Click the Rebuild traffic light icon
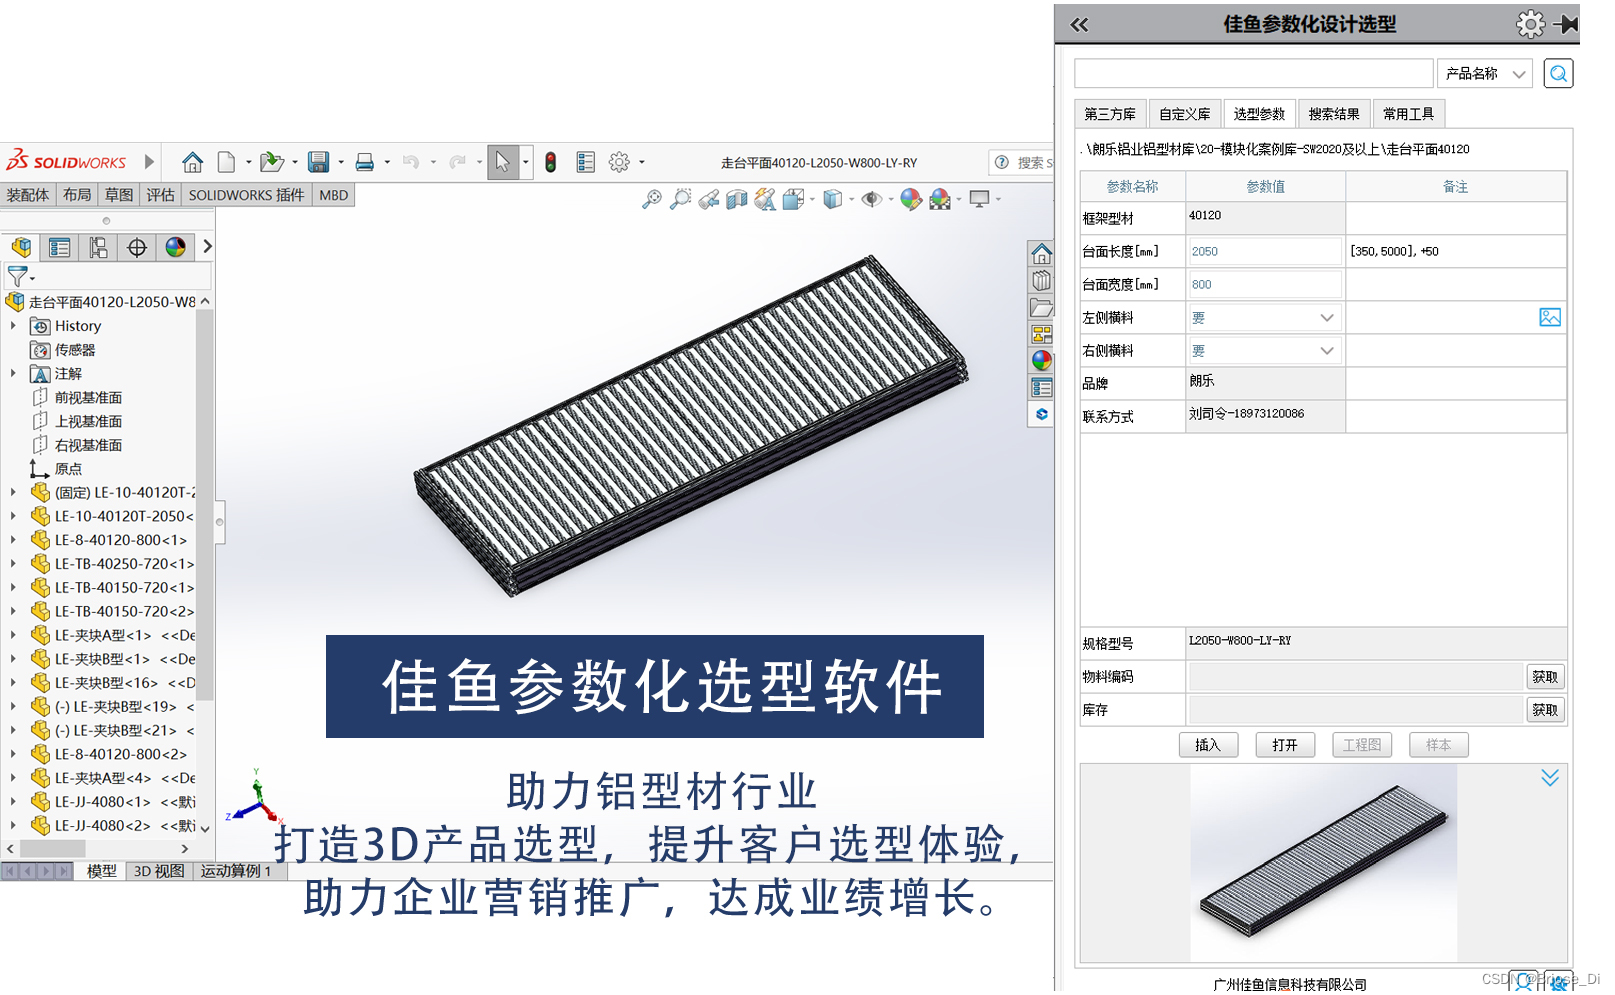 (551, 162)
